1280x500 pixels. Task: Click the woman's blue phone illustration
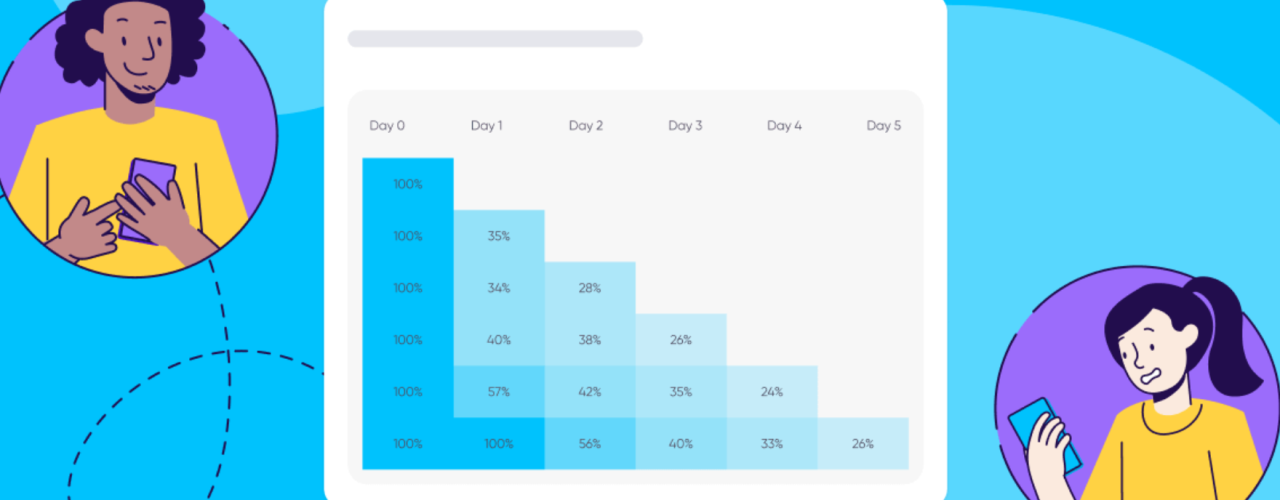(1043, 436)
